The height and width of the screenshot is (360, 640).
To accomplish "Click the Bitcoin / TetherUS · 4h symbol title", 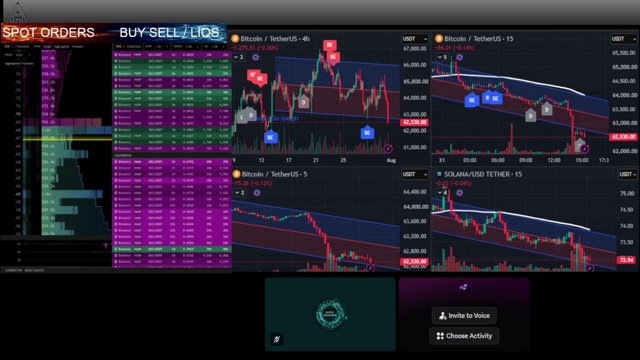I will point(275,39).
